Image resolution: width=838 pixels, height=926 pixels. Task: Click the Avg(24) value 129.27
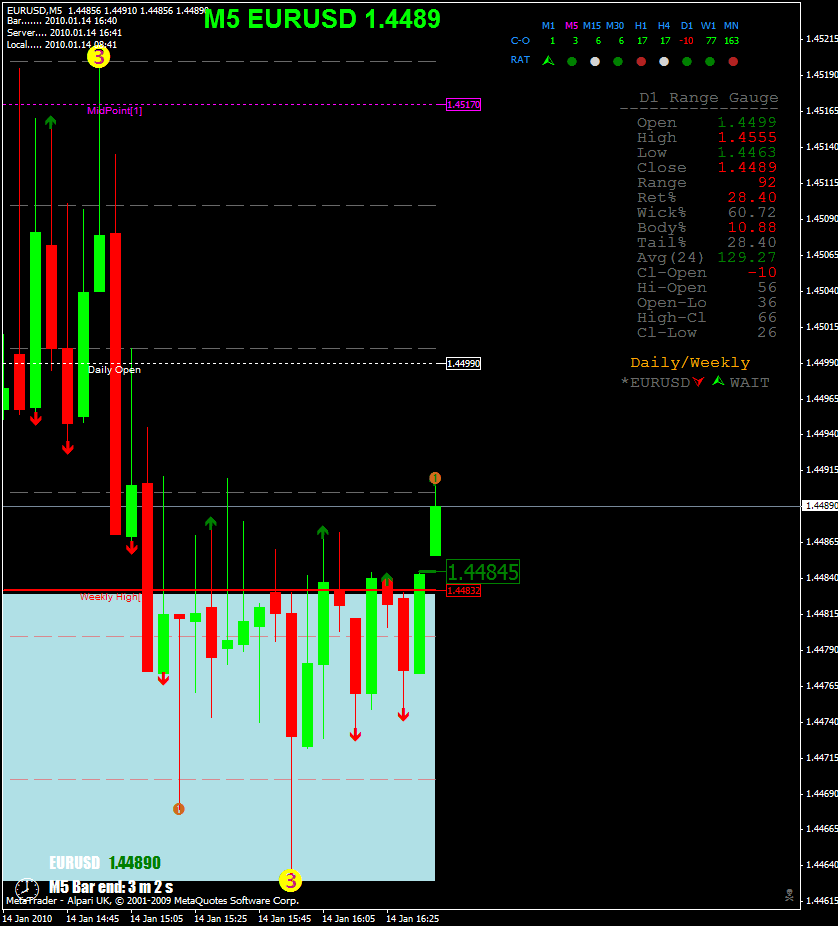747,257
